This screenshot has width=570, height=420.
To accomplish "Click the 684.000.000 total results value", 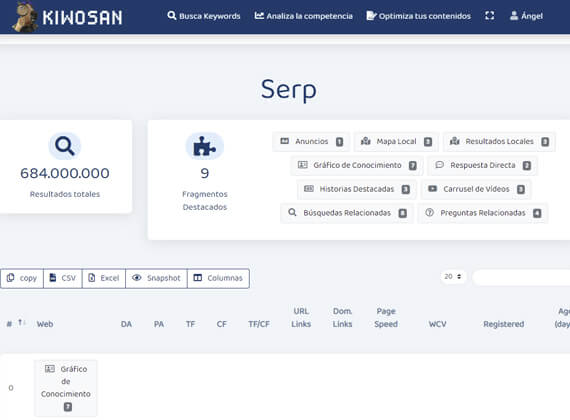I will pyautogui.click(x=65, y=173).
